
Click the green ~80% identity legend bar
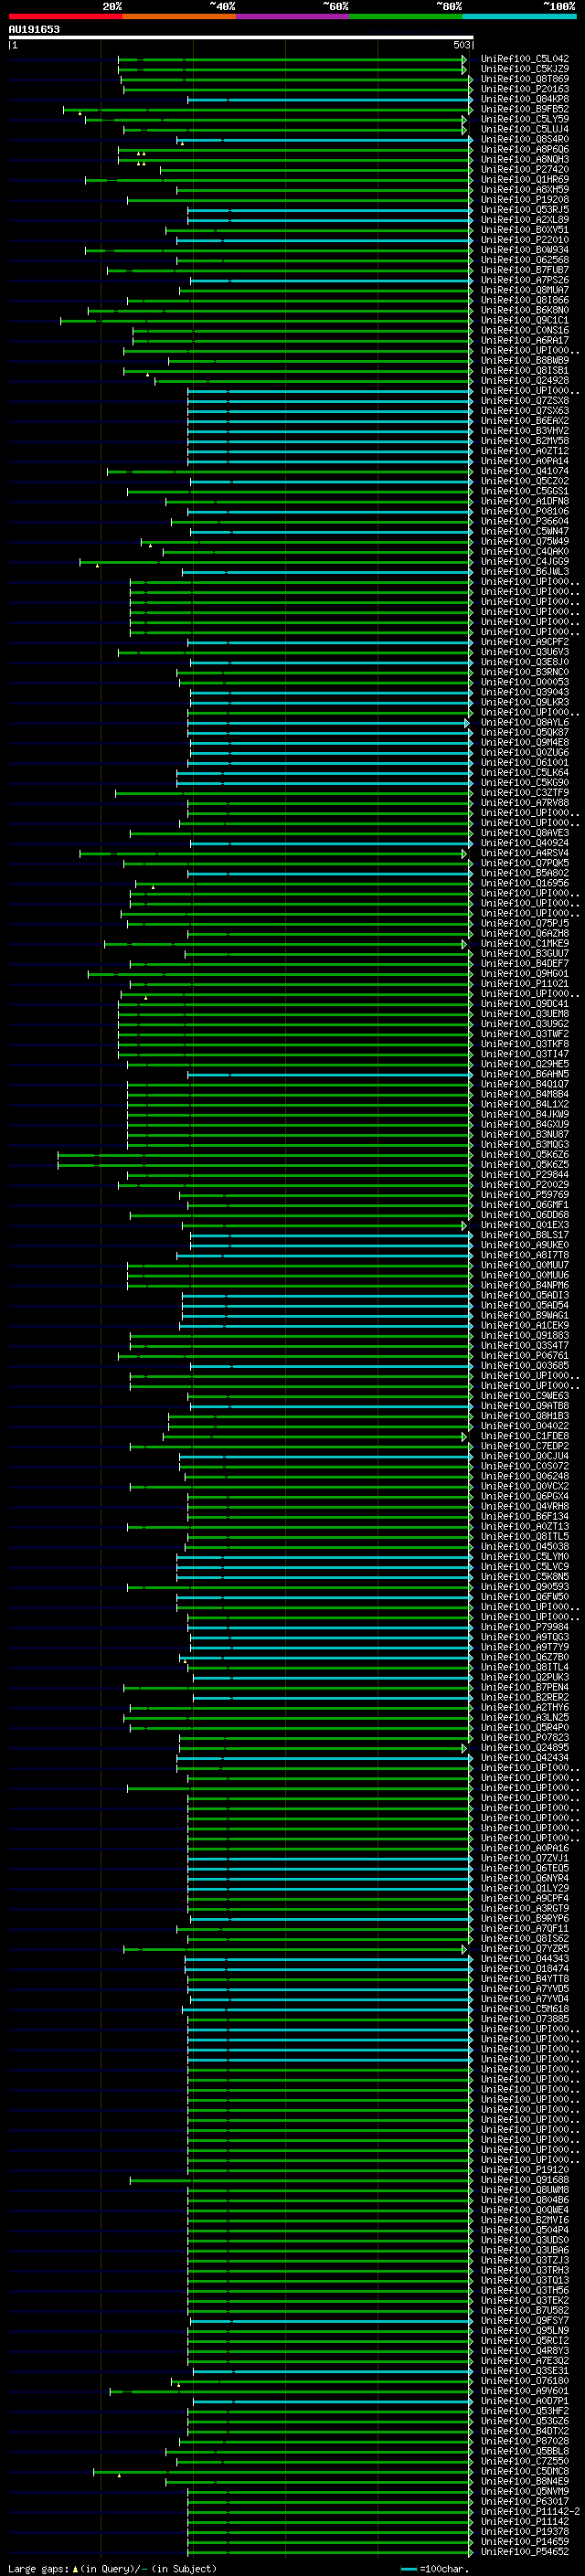pos(406,16)
